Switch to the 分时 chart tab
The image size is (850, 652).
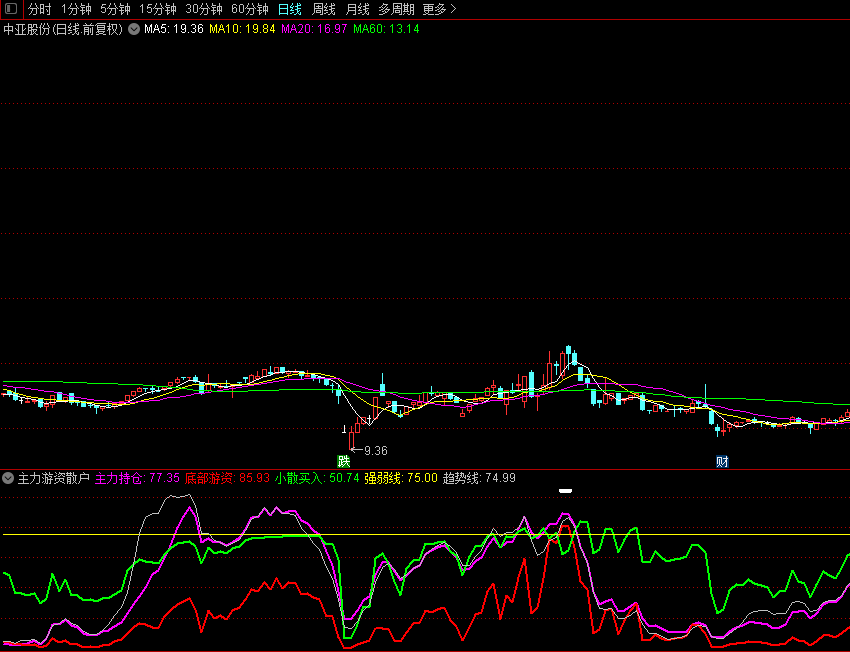click(x=40, y=9)
